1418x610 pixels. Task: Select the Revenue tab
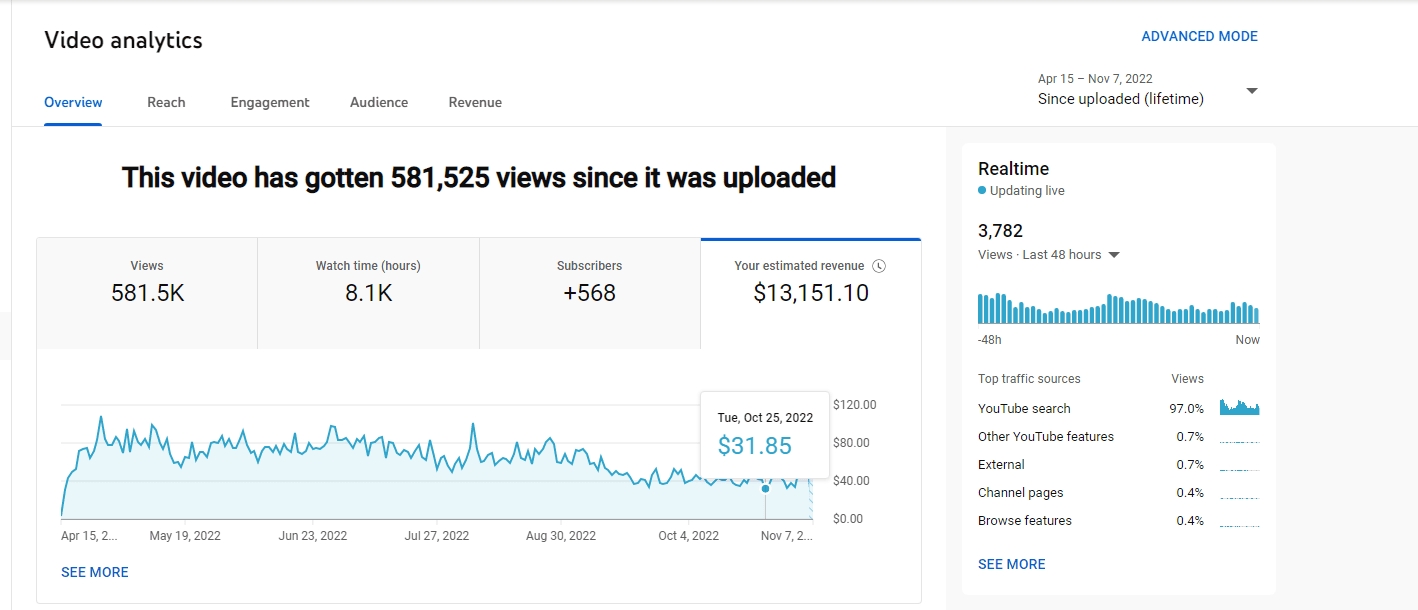pos(475,102)
